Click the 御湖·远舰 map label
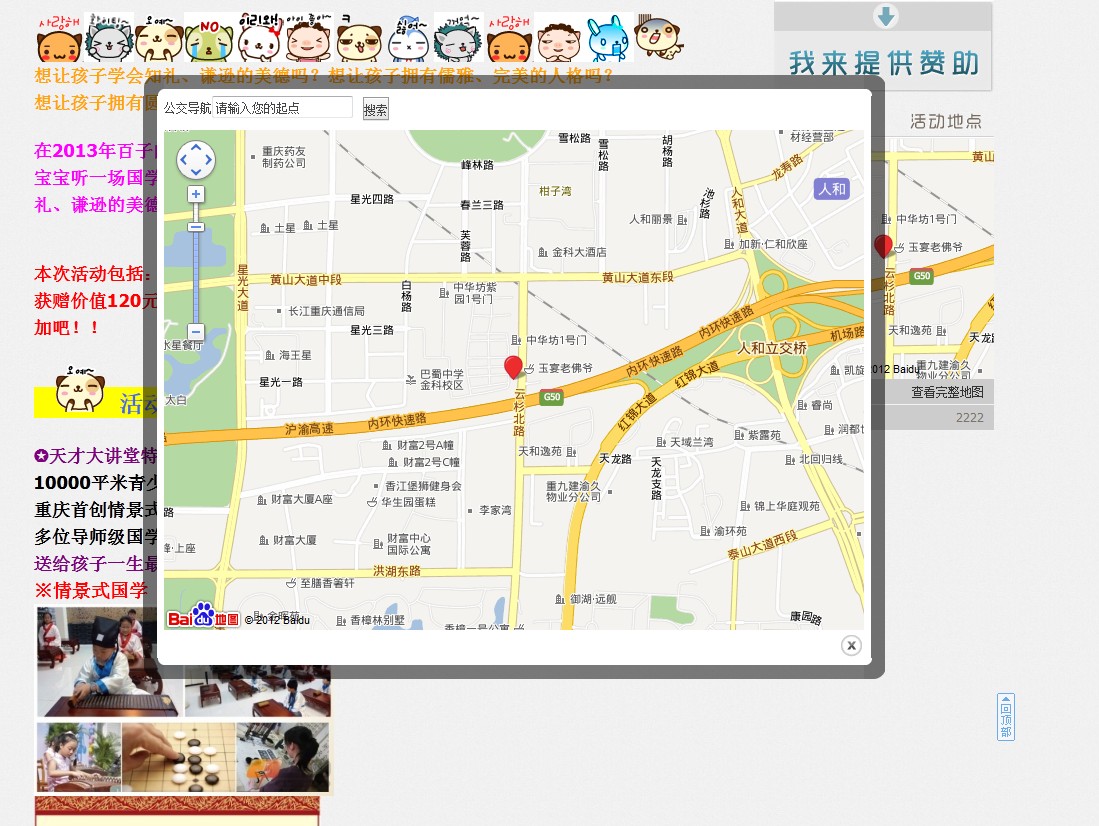This screenshot has width=1099, height=826. coord(594,599)
